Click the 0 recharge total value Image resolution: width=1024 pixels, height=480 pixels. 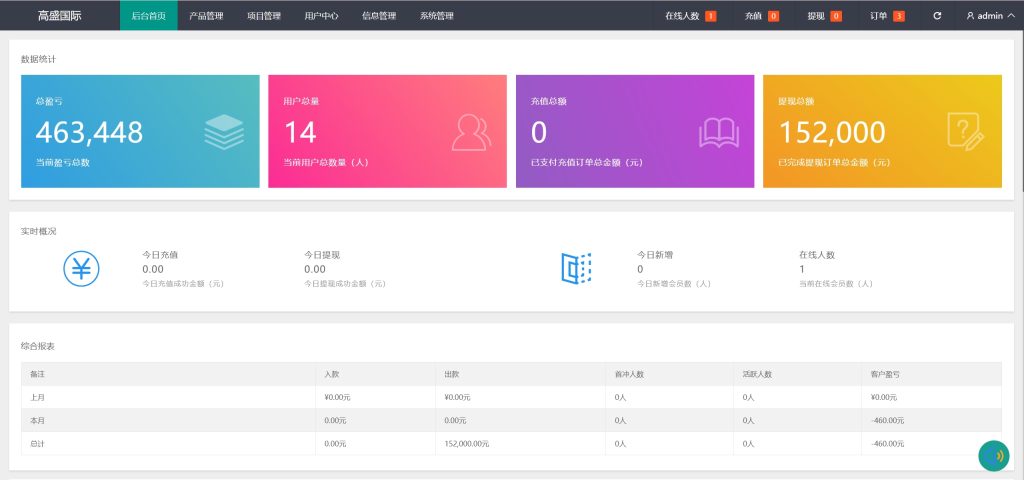click(538, 133)
